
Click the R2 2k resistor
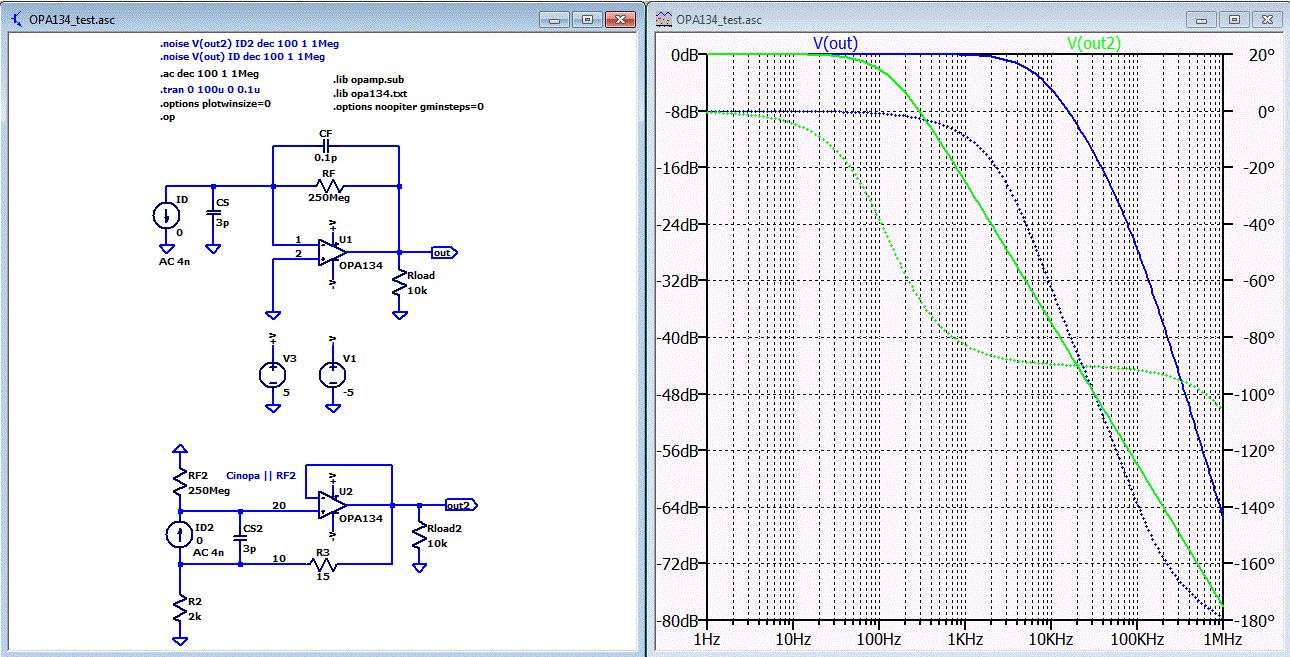pos(179,607)
